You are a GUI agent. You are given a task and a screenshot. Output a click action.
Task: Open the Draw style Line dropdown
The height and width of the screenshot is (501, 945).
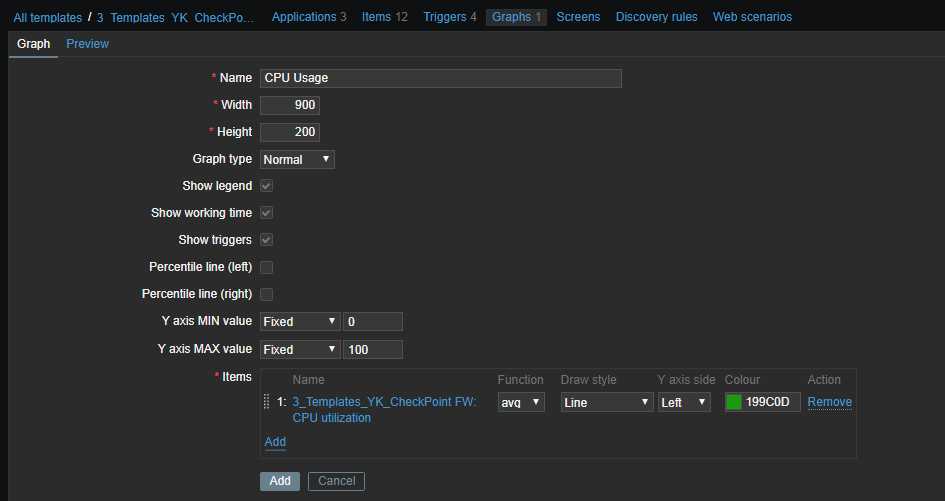point(607,402)
